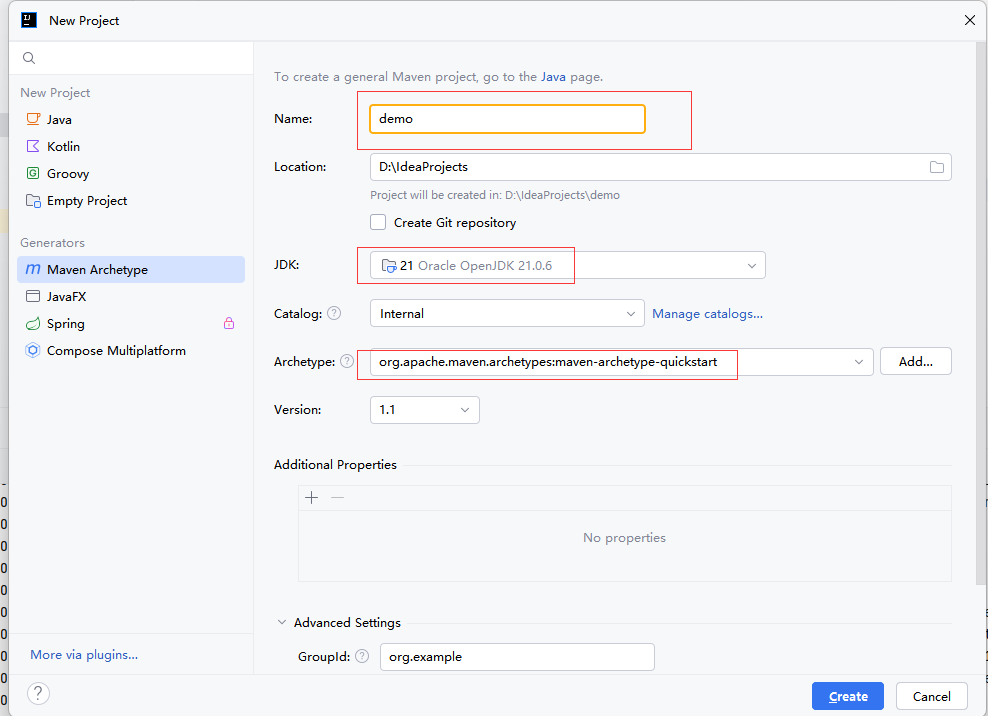The height and width of the screenshot is (716, 988).
Task: Click the Create button
Action: click(848, 696)
